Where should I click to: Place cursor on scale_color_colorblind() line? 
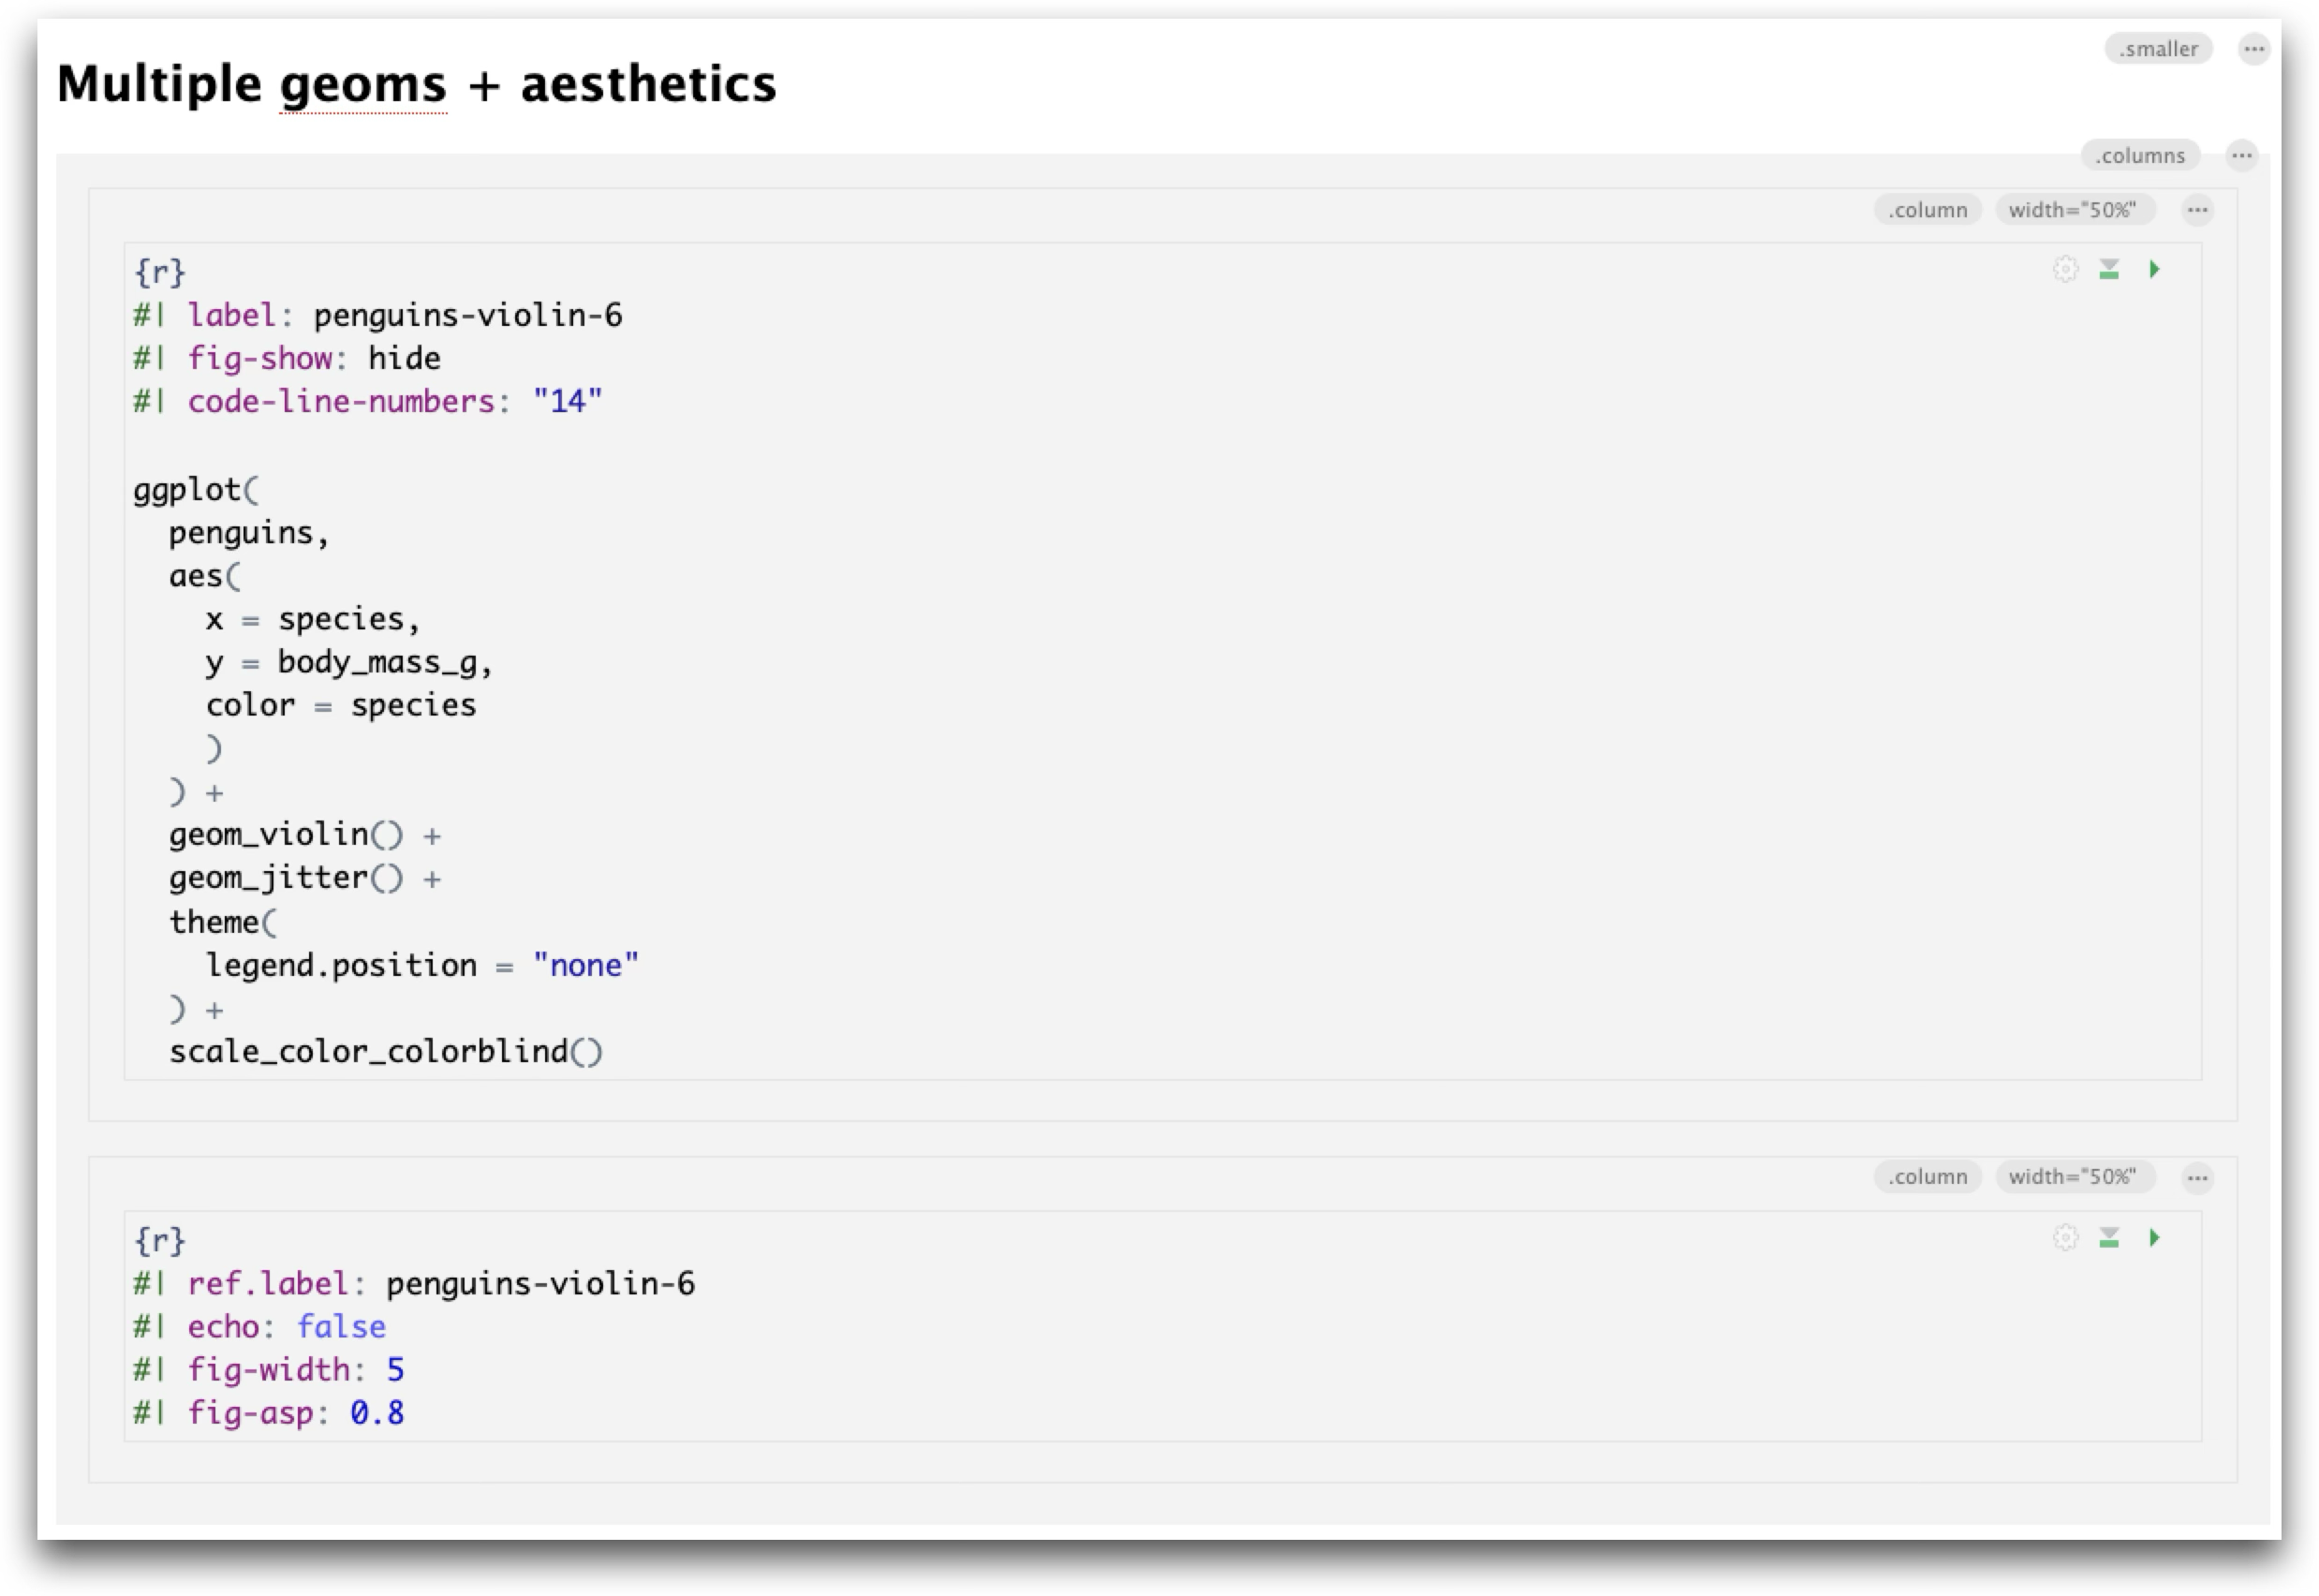tap(386, 1052)
